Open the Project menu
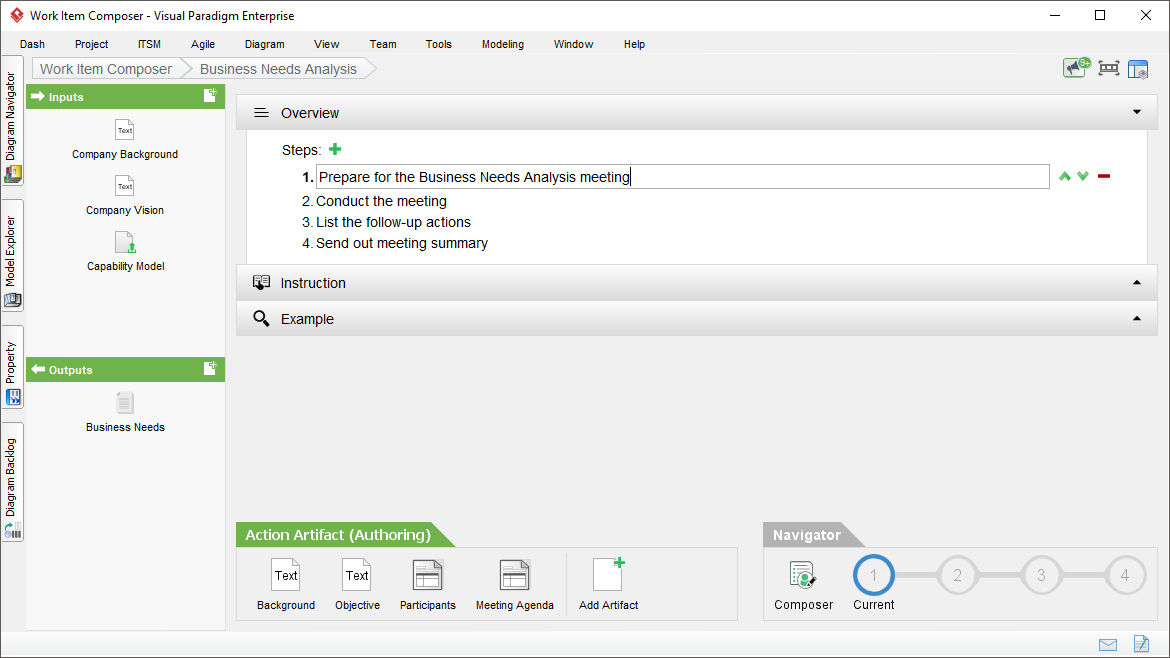 [x=91, y=44]
